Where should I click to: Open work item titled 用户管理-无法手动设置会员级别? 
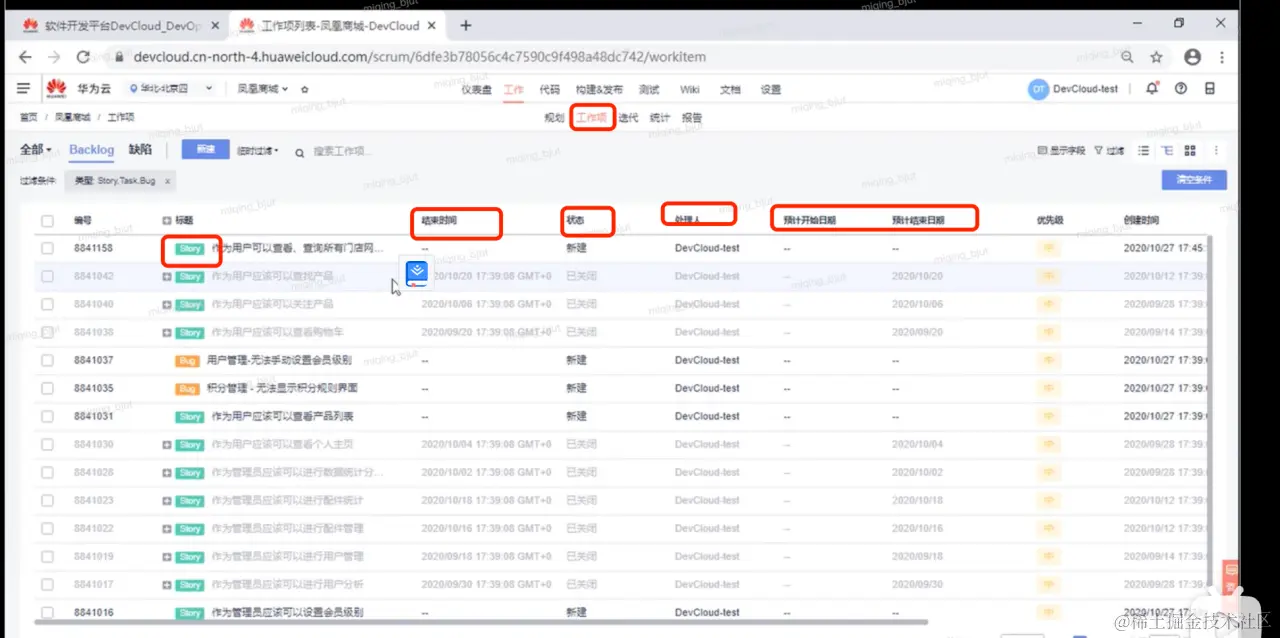(x=279, y=360)
